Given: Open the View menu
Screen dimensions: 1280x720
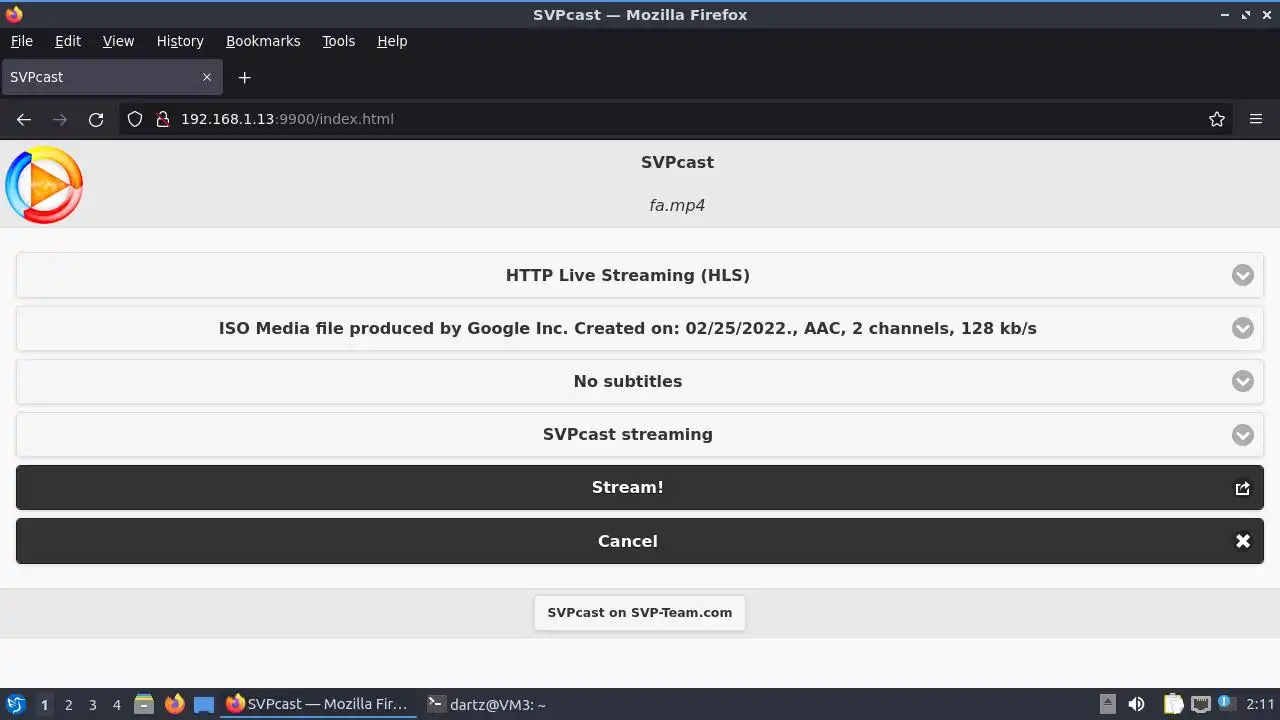Looking at the screenshot, I should [118, 41].
